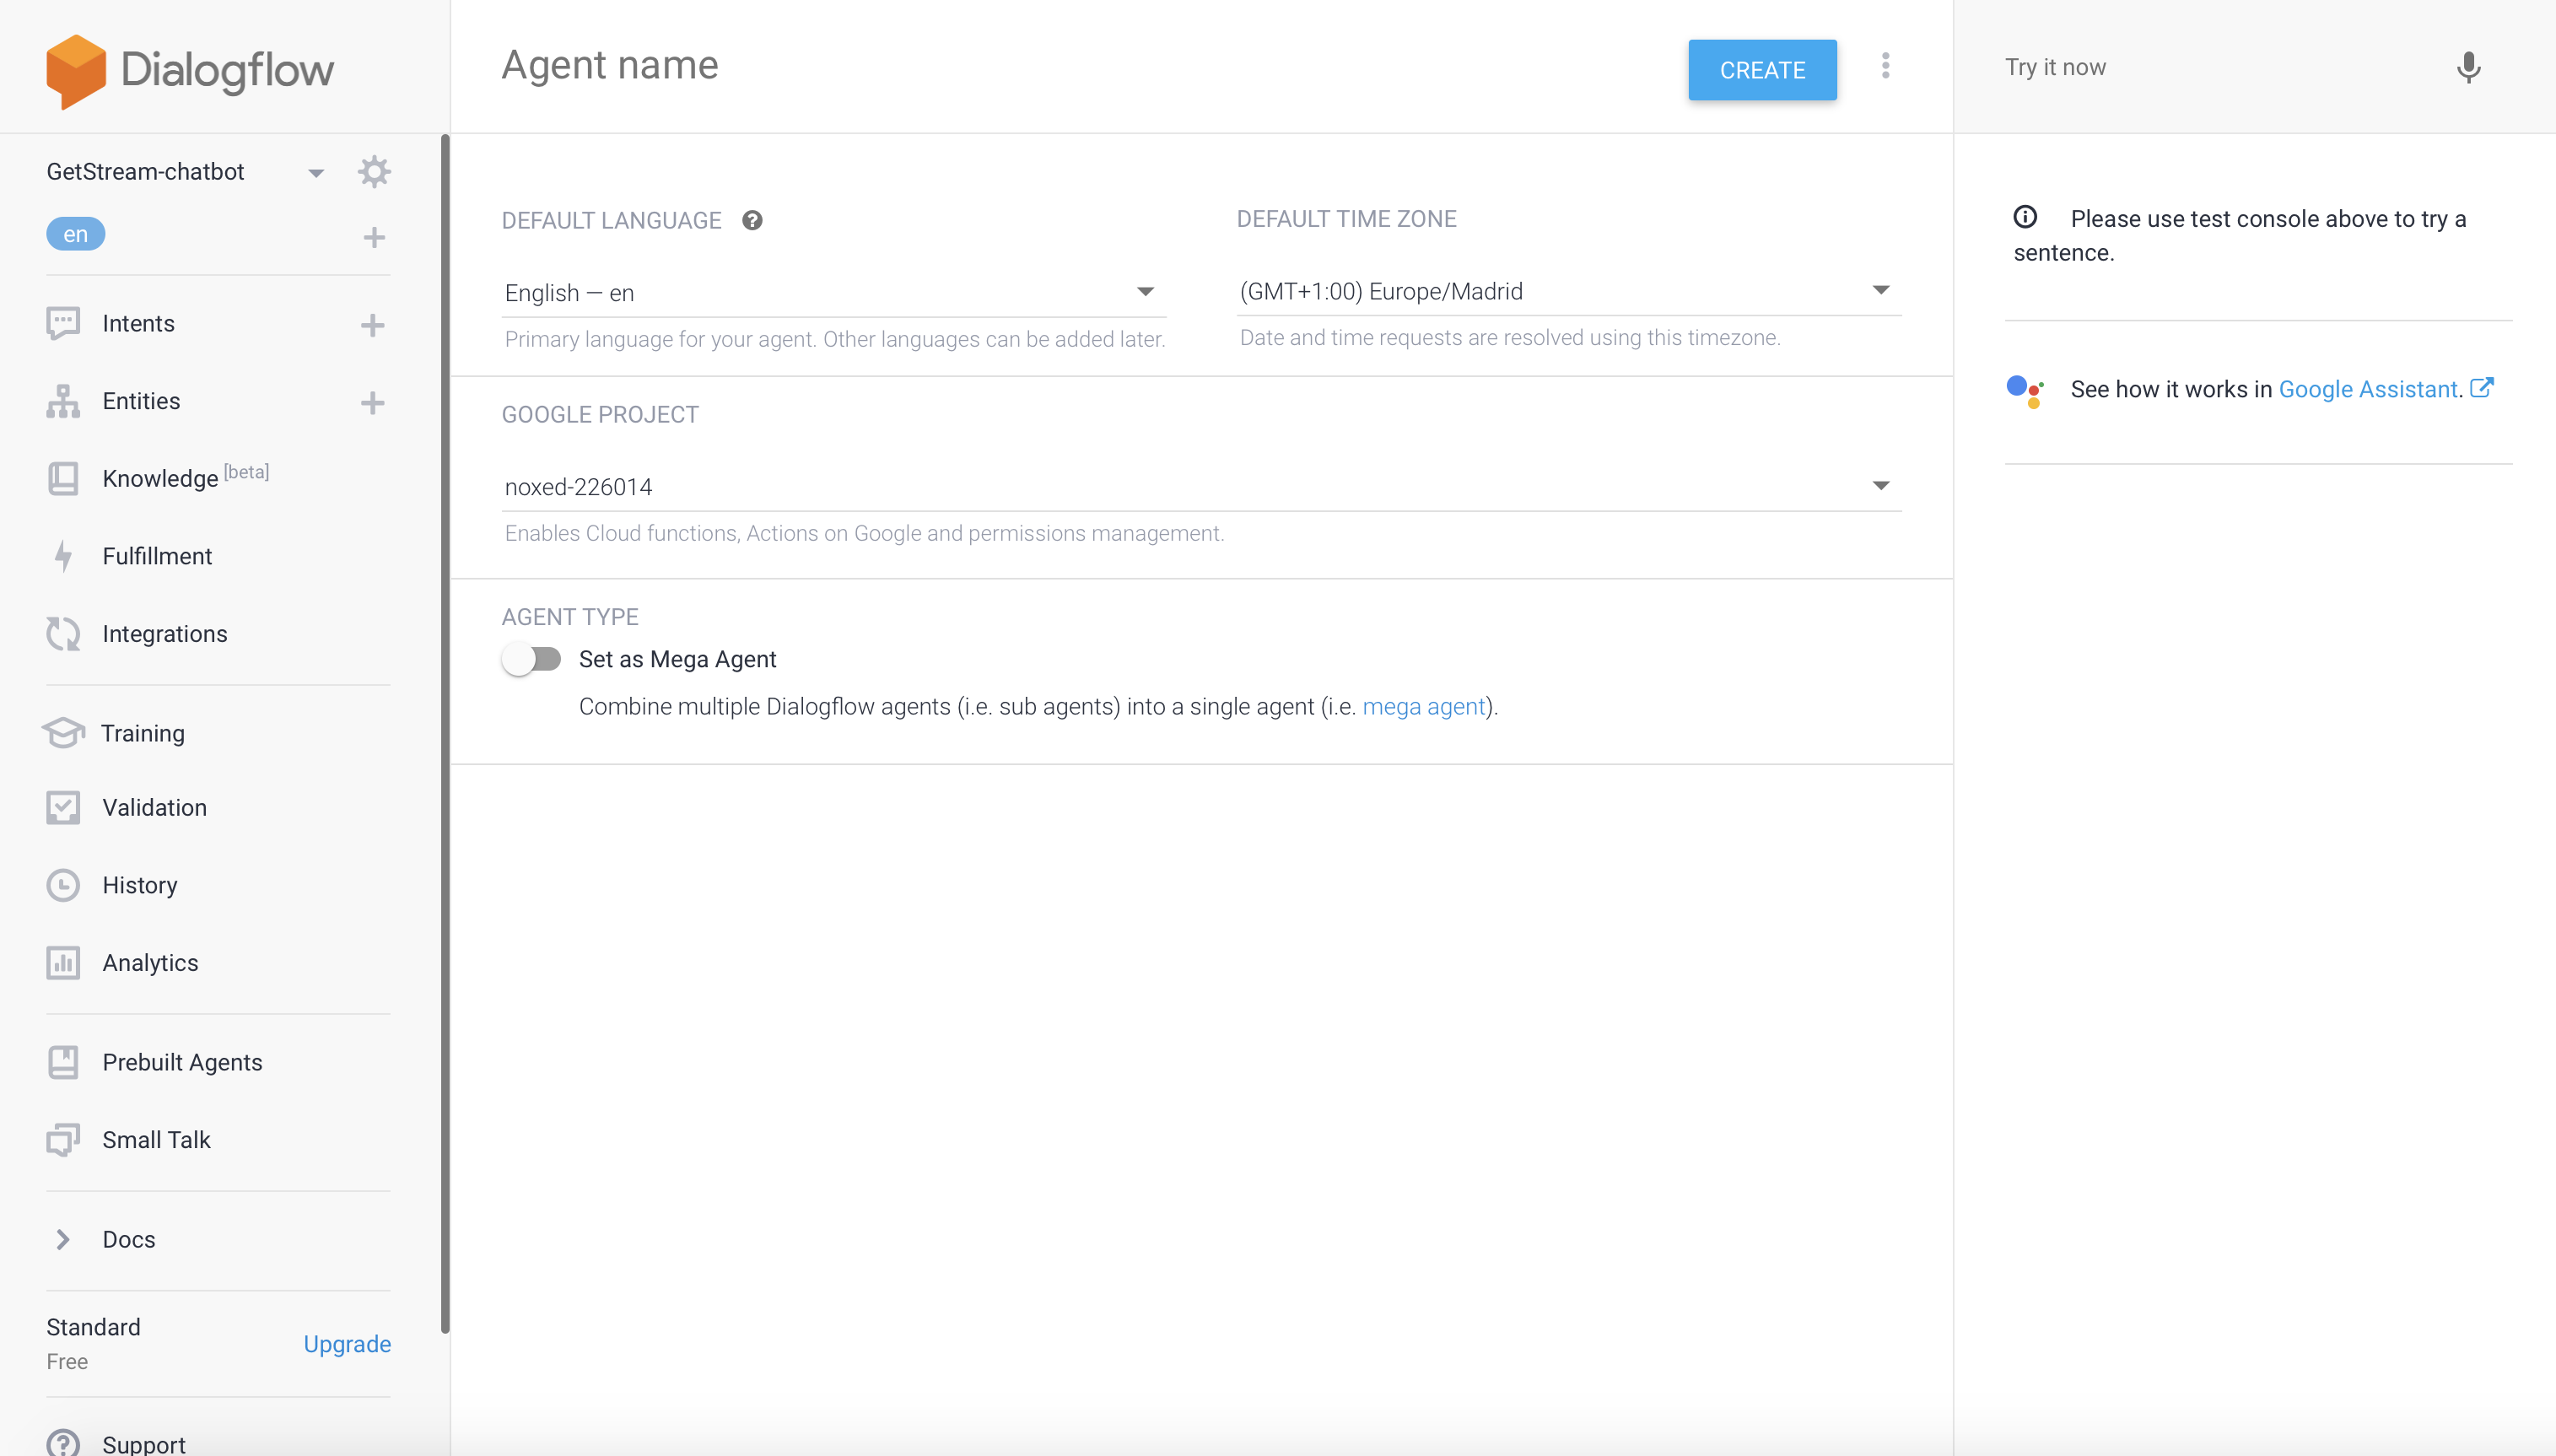2556x1456 pixels.
Task: Open the Knowledge beta section
Action: pyautogui.click(x=160, y=478)
